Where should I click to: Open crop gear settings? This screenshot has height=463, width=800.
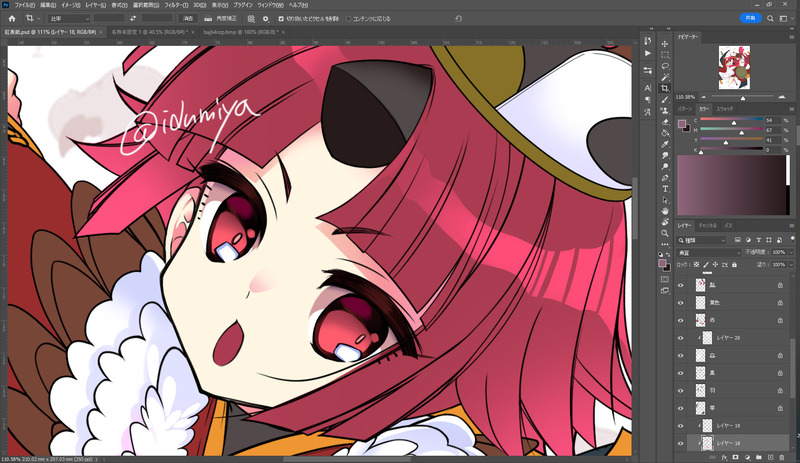[x=265, y=18]
